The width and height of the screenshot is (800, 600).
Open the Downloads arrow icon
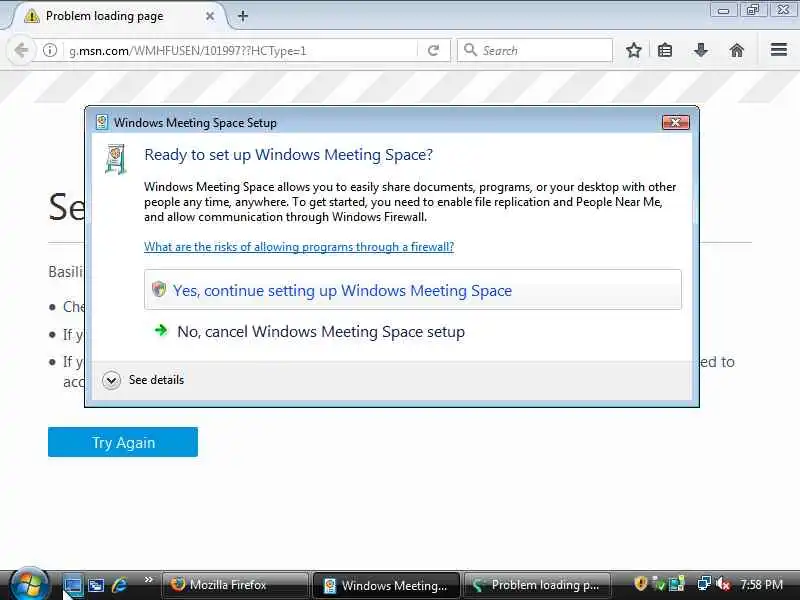pyautogui.click(x=701, y=51)
